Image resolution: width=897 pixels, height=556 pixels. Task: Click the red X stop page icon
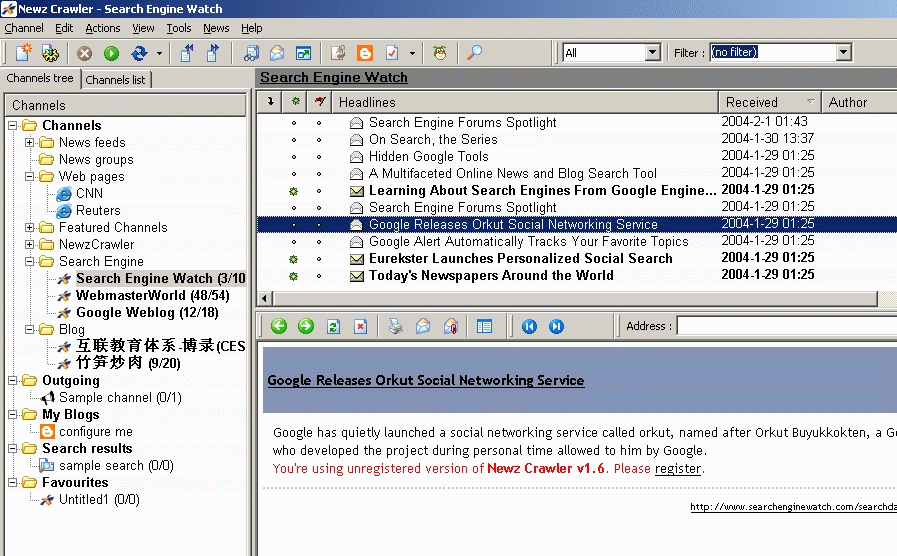tap(360, 327)
